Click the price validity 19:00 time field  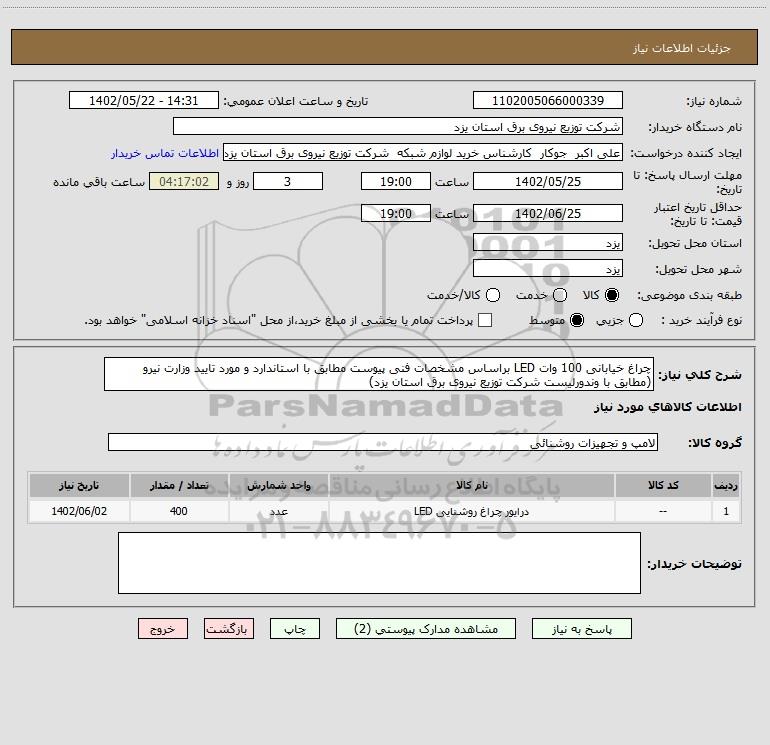pyautogui.click(x=396, y=213)
